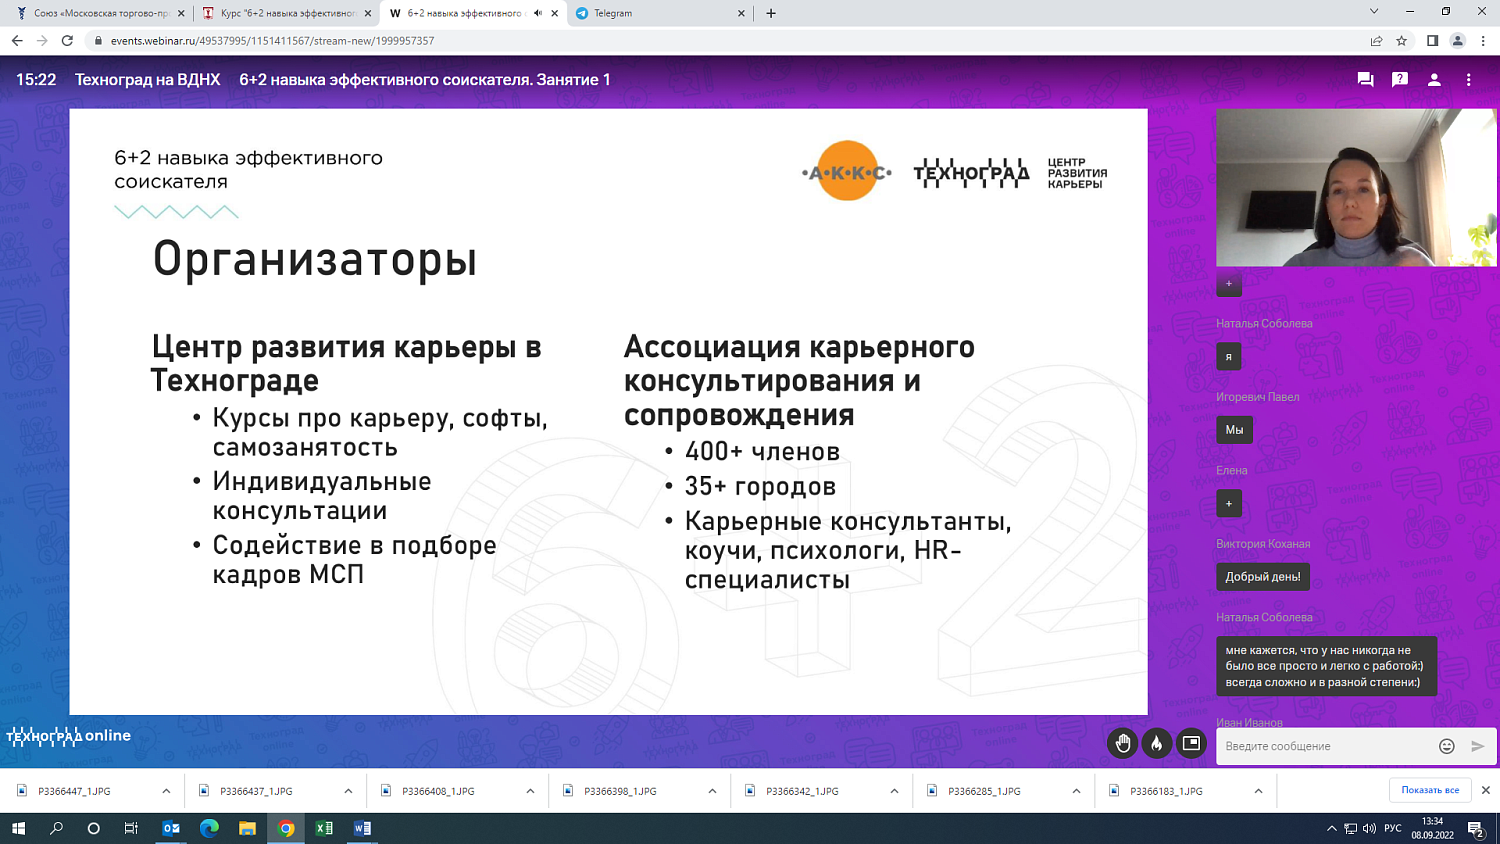Screen dimensions: 1500x844
Task: Close the Telegram browser tab
Action: tap(741, 13)
